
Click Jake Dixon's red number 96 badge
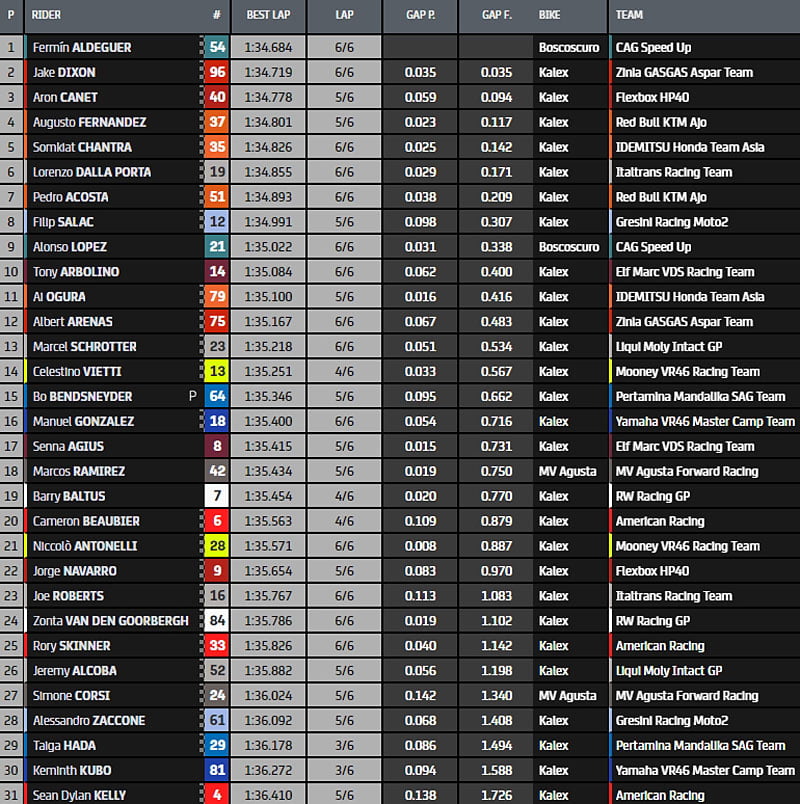click(x=217, y=72)
